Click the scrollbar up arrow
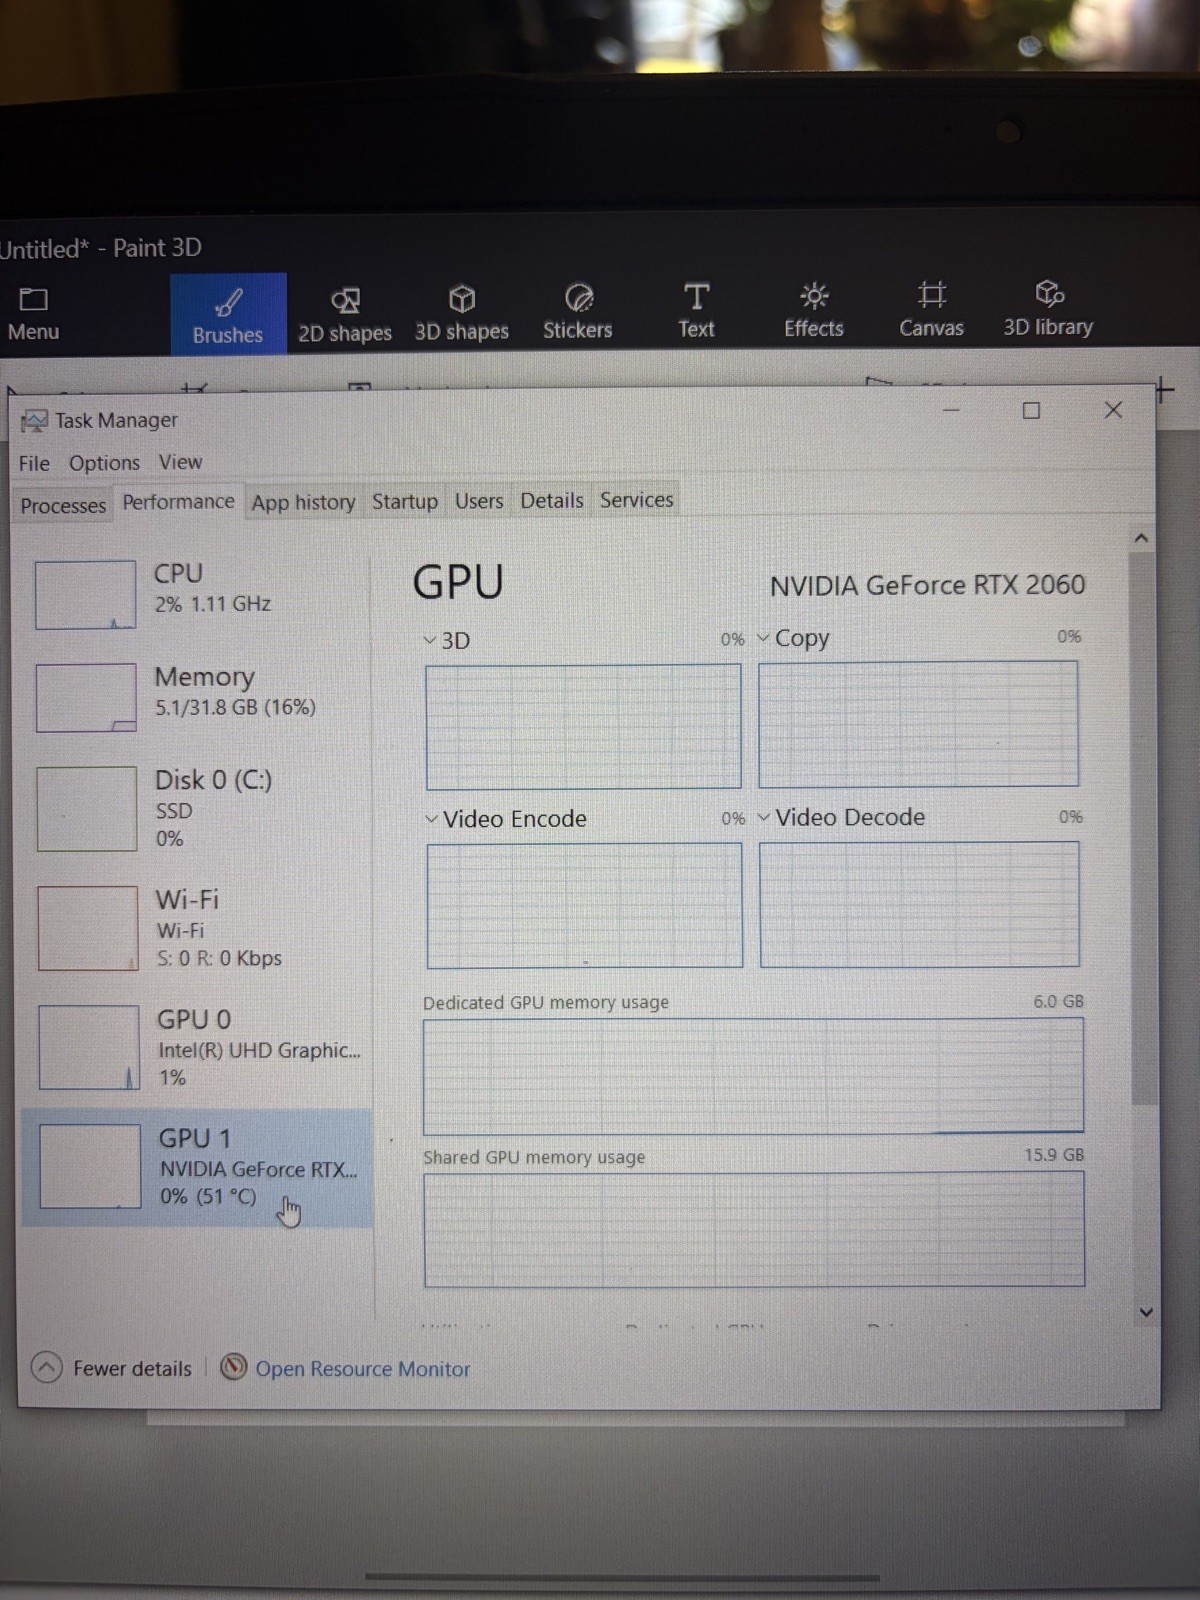Image resolution: width=1200 pixels, height=1600 pixels. (1142, 538)
